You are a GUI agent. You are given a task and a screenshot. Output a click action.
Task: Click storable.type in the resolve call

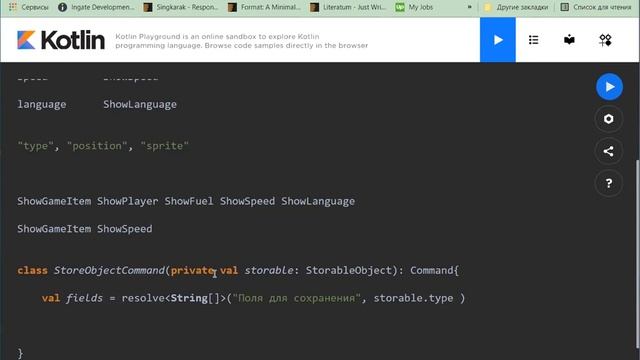pos(413,298)
